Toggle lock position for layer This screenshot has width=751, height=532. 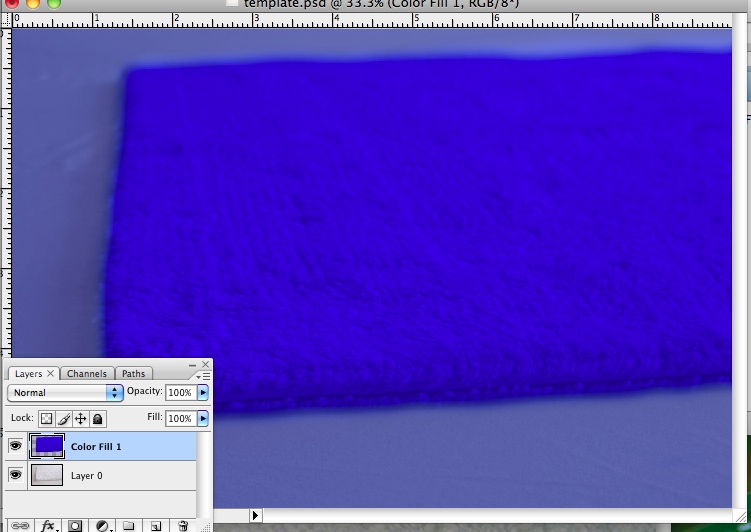point(80,419)
